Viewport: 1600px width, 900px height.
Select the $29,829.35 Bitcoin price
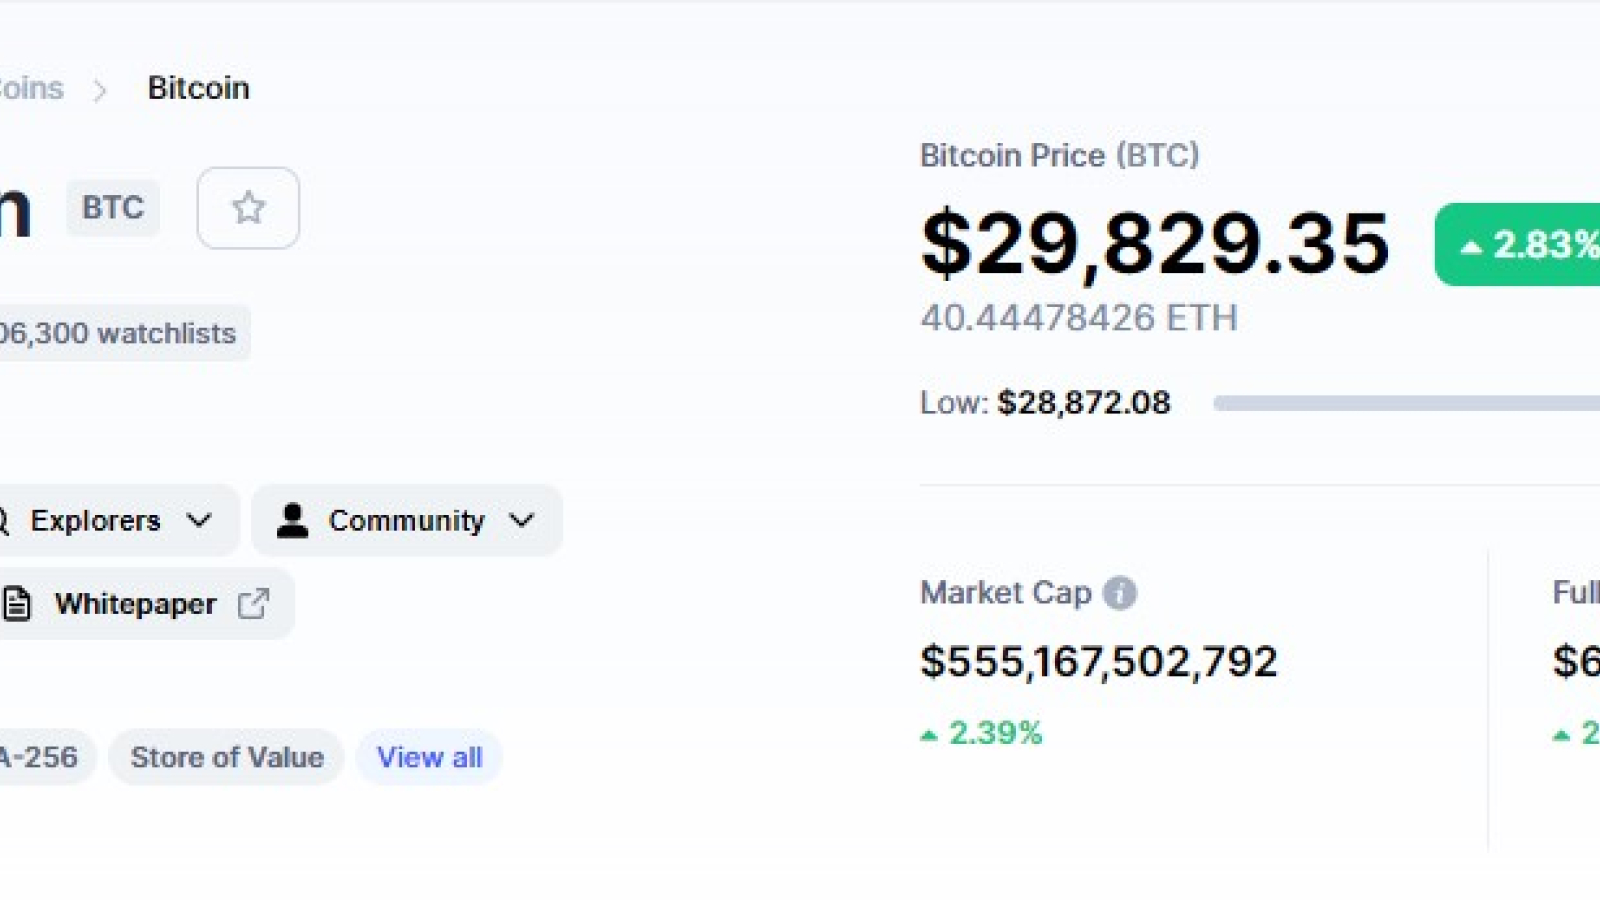(1155, 243)
